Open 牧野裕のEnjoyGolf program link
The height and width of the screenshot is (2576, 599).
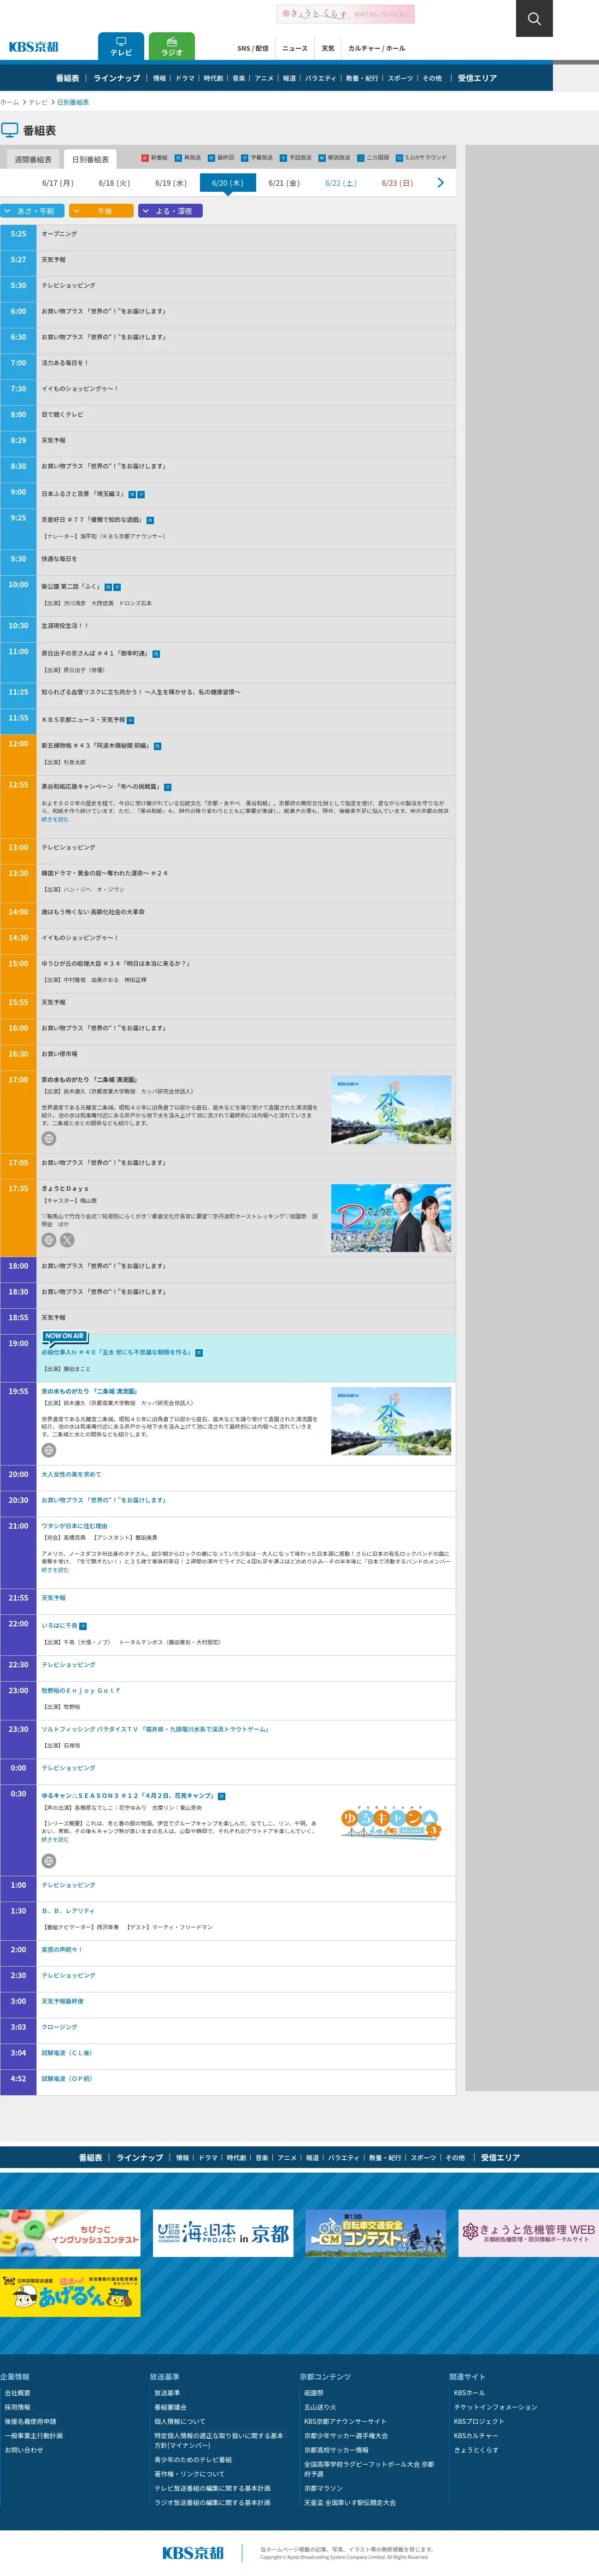(80, 1690)
